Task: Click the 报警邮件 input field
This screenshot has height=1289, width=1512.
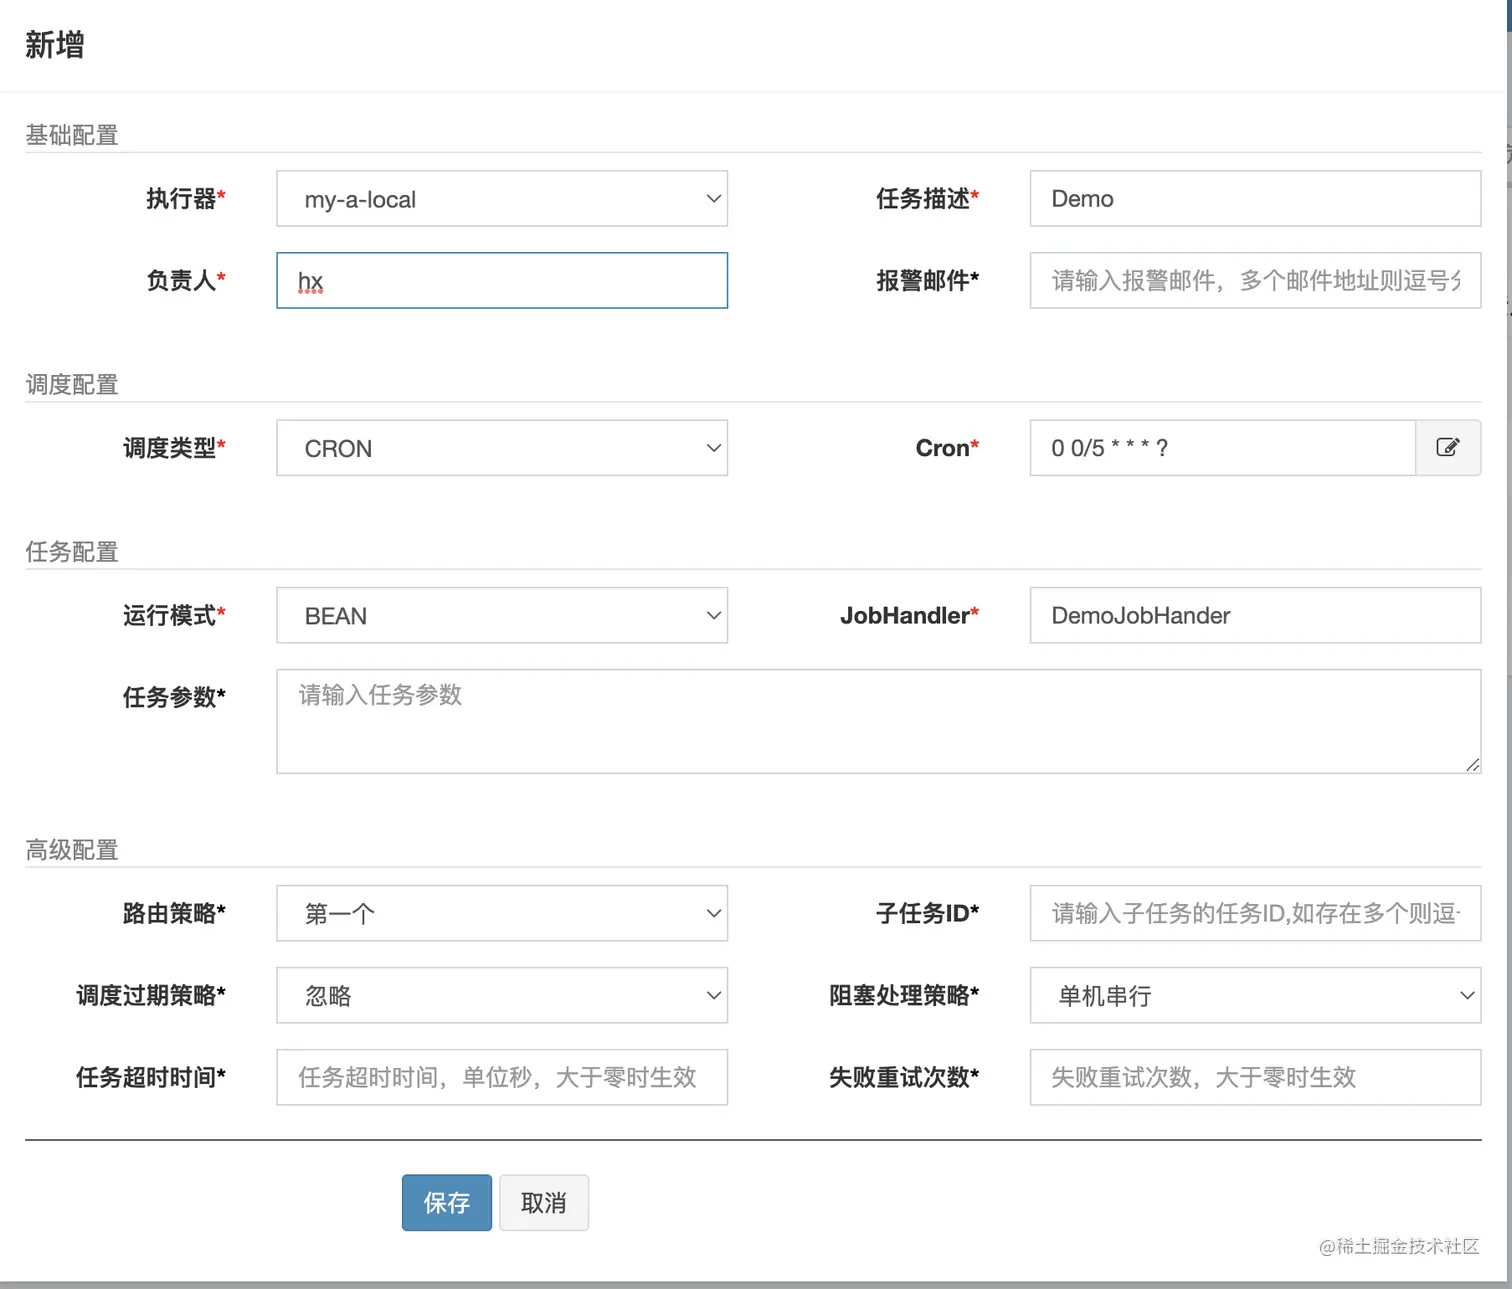Action: [x=1255, y=280]
